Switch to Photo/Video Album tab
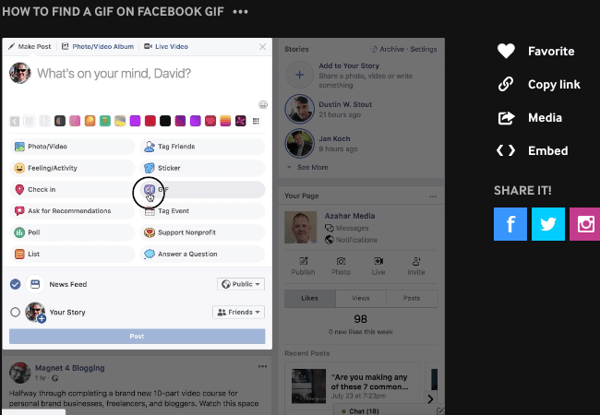The image size is (600, 415). pos(98,47)
